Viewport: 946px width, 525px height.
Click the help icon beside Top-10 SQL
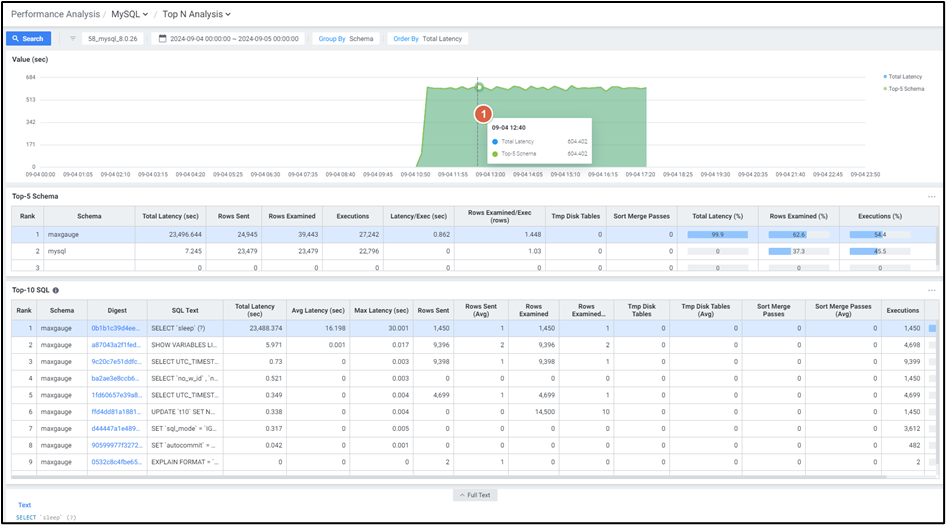56,289
